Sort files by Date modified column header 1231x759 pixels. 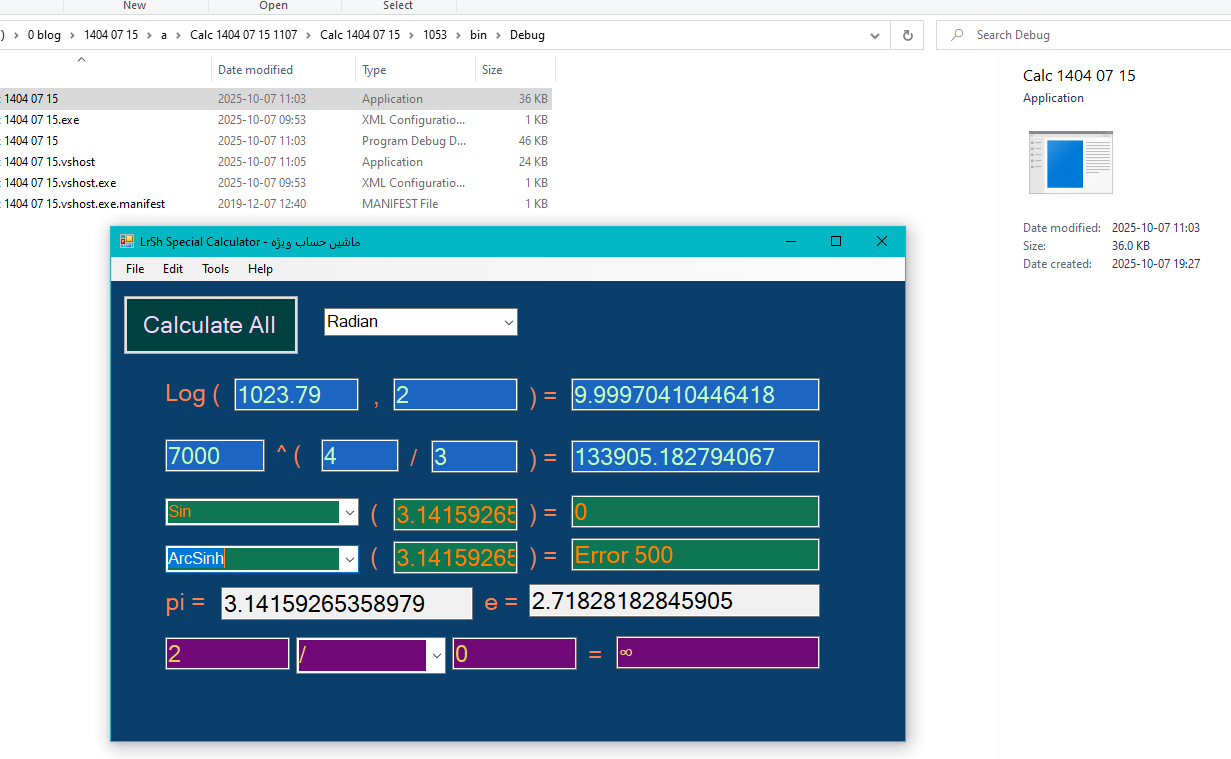click(256, 70)
